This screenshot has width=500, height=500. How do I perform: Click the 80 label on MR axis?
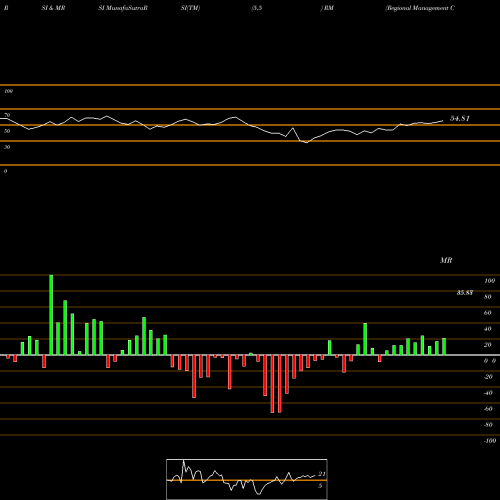(x=488, y=297)
